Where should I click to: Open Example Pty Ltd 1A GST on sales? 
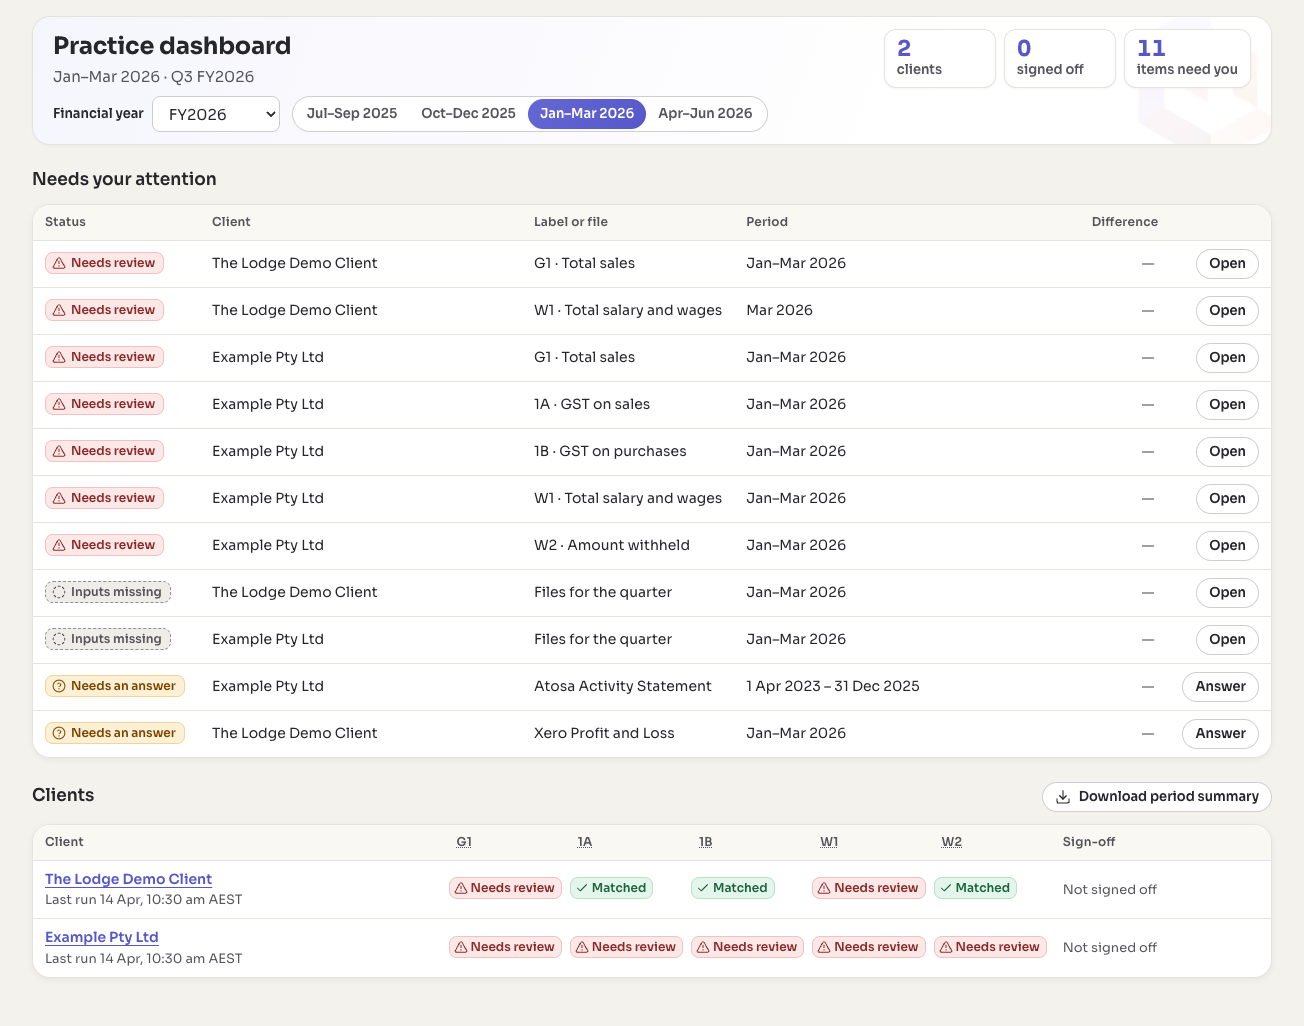pos(1227,405)
